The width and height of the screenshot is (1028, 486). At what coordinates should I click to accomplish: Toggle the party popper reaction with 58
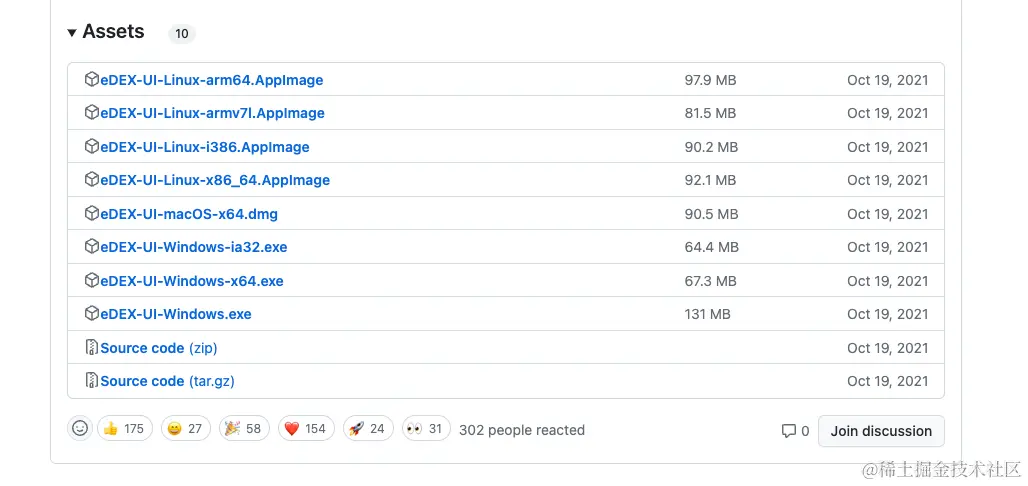(242, 429)
